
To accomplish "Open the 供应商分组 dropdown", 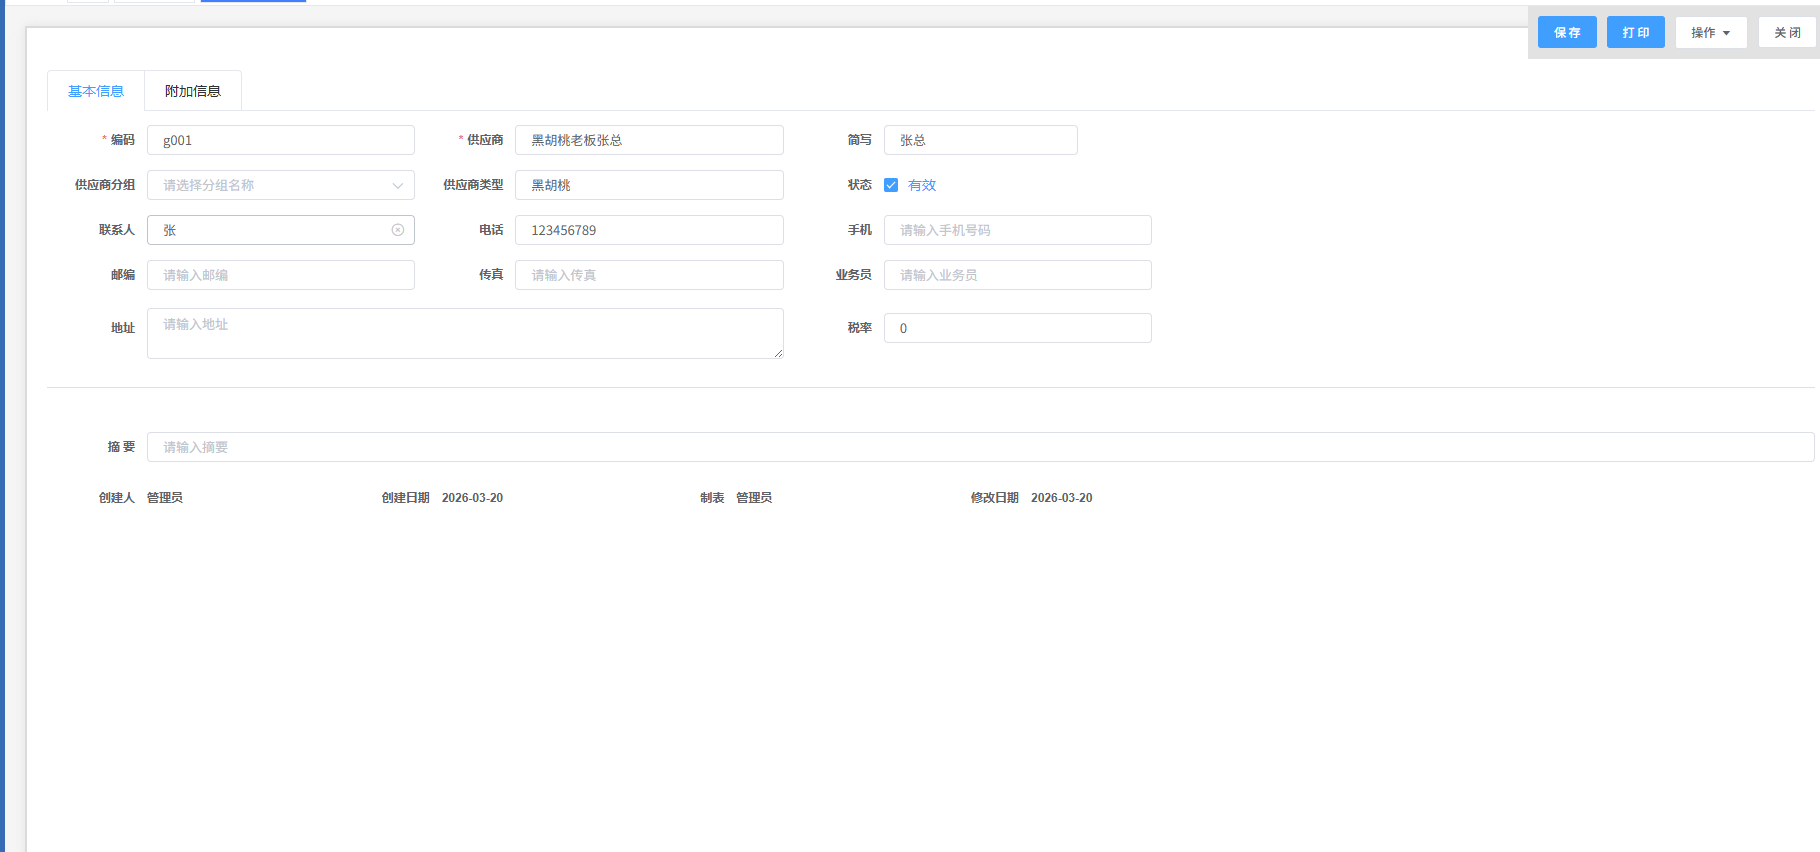I will (x=280, y=185).
